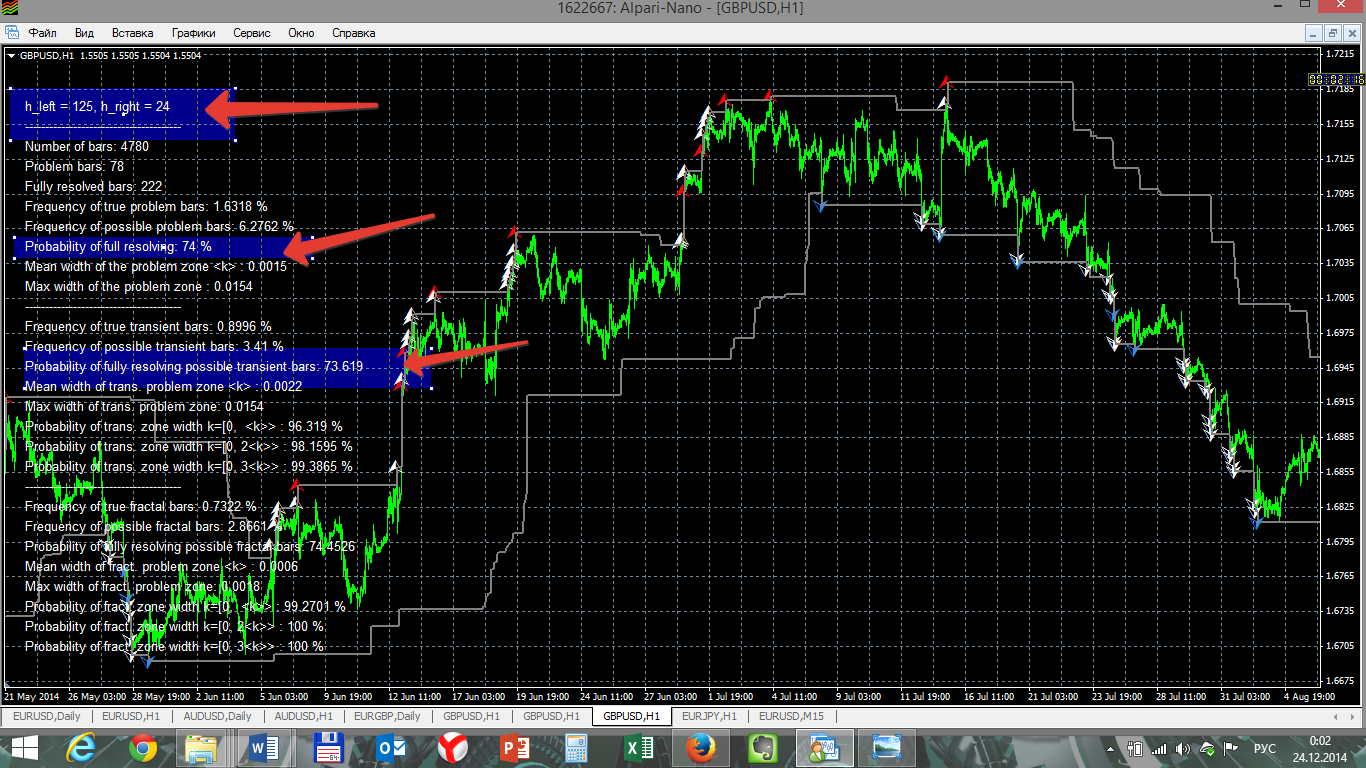
Task: Switch to Microsoft Word in taskbar
Action: tap(265, 747)
